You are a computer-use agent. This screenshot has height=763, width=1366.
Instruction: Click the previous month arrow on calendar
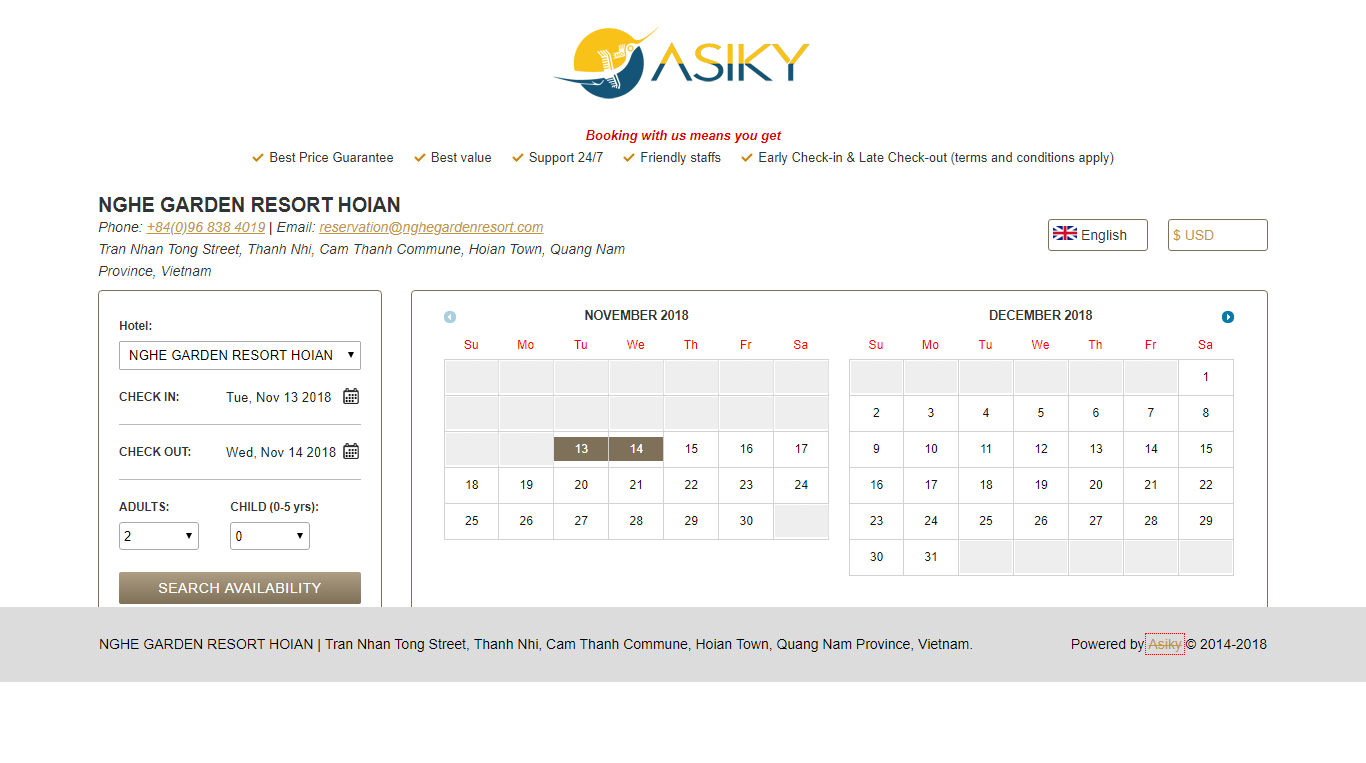tap(449, 316)
